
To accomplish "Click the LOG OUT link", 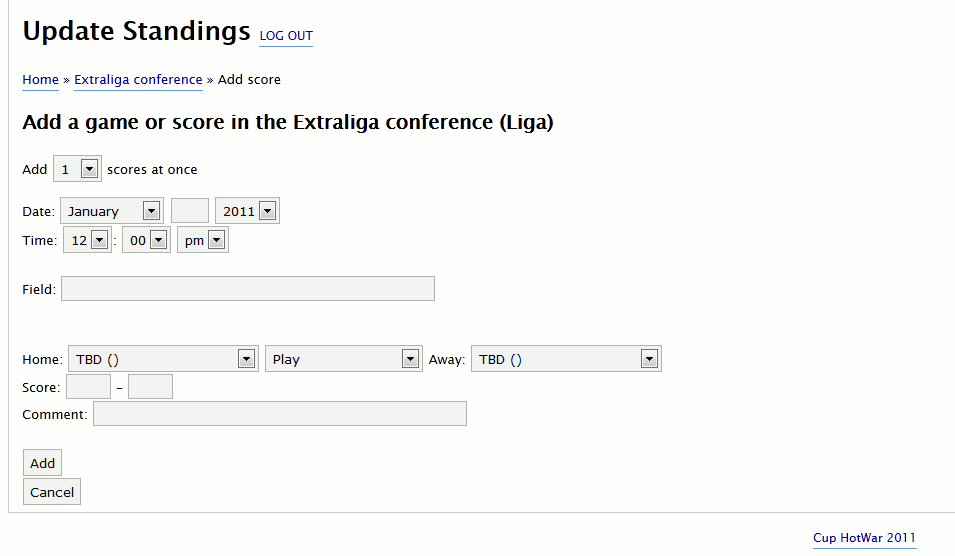I will [x=286, y=36].
